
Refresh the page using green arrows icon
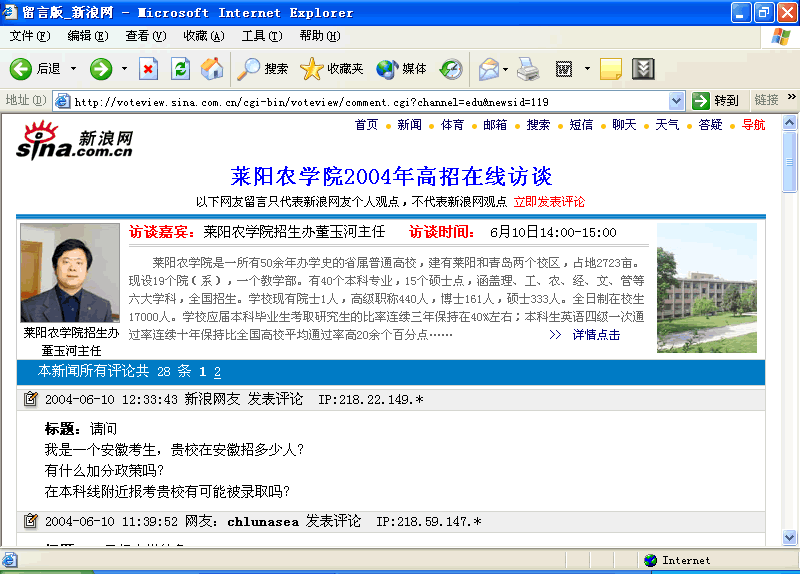[180, 69]
